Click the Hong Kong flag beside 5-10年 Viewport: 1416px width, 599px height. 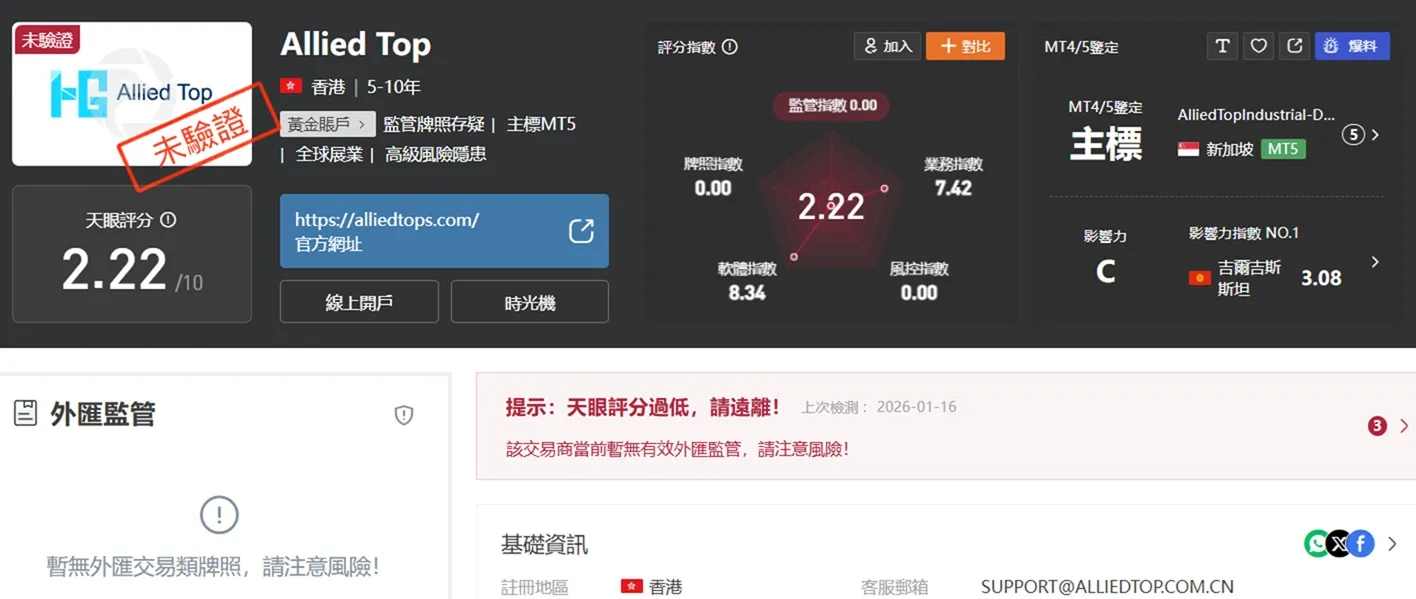point(291,87)
